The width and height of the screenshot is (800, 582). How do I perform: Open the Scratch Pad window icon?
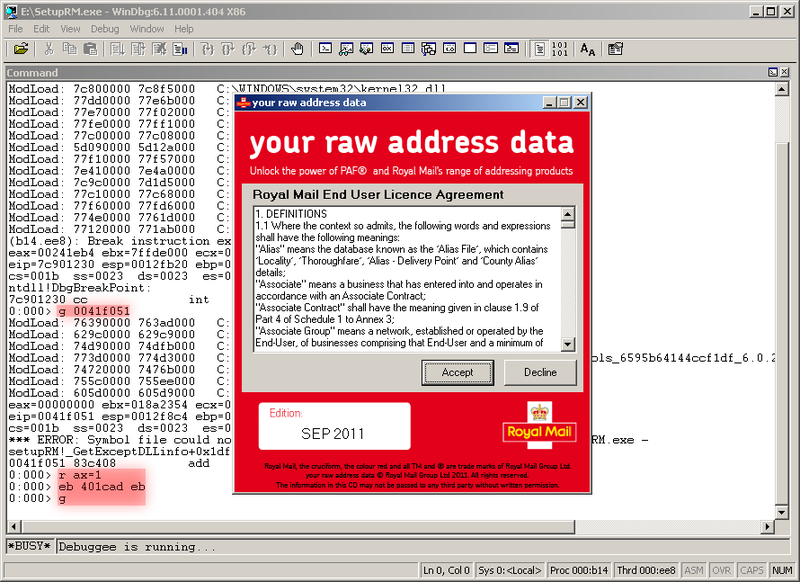(470, 48)
